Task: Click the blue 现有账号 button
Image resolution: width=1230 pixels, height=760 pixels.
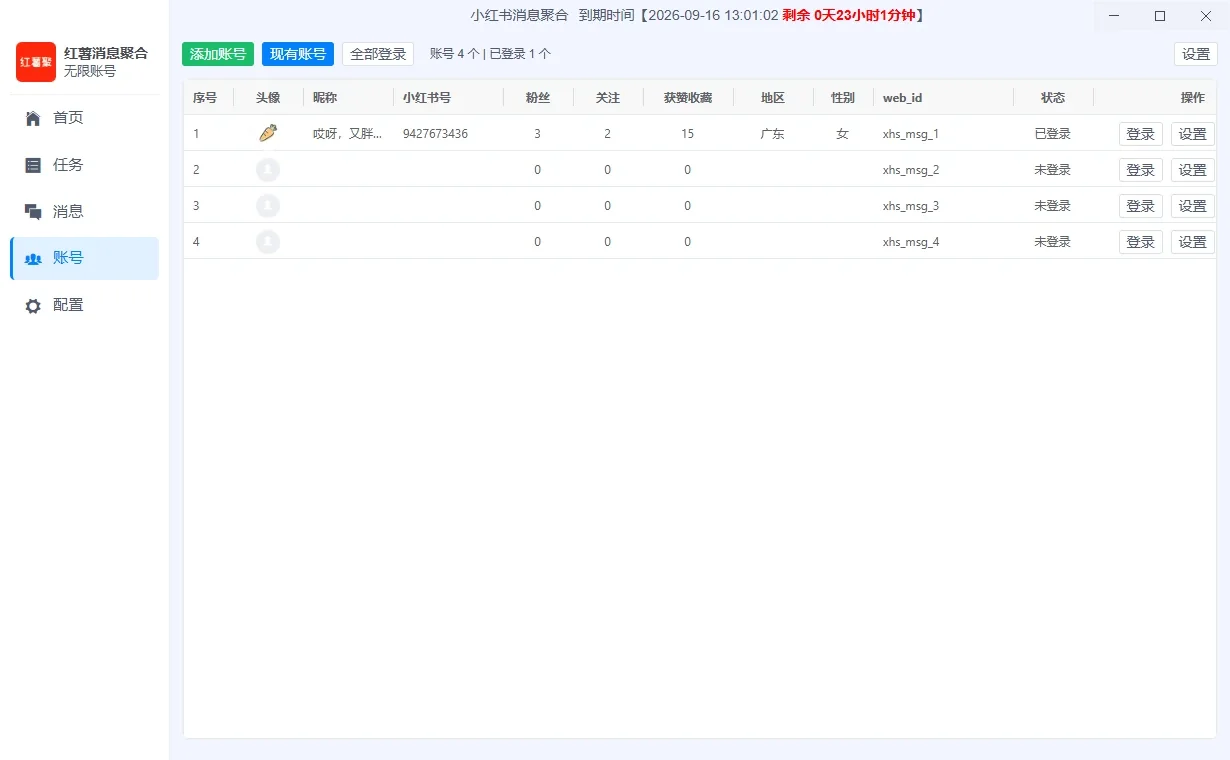Action: pyautogui.click(x=298, y=54)
